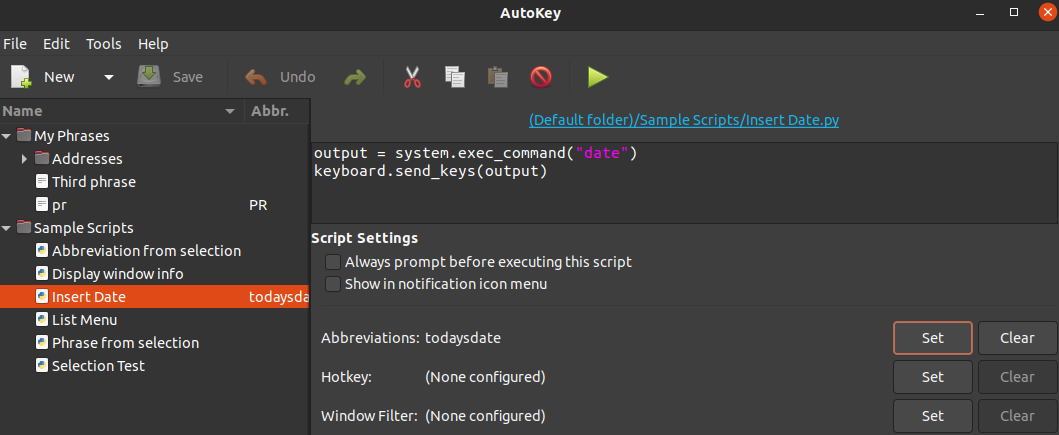This screenshot has width=1059, height=435.
Task: Click the Save toolbar button
Action: click(x=170, y=77)
